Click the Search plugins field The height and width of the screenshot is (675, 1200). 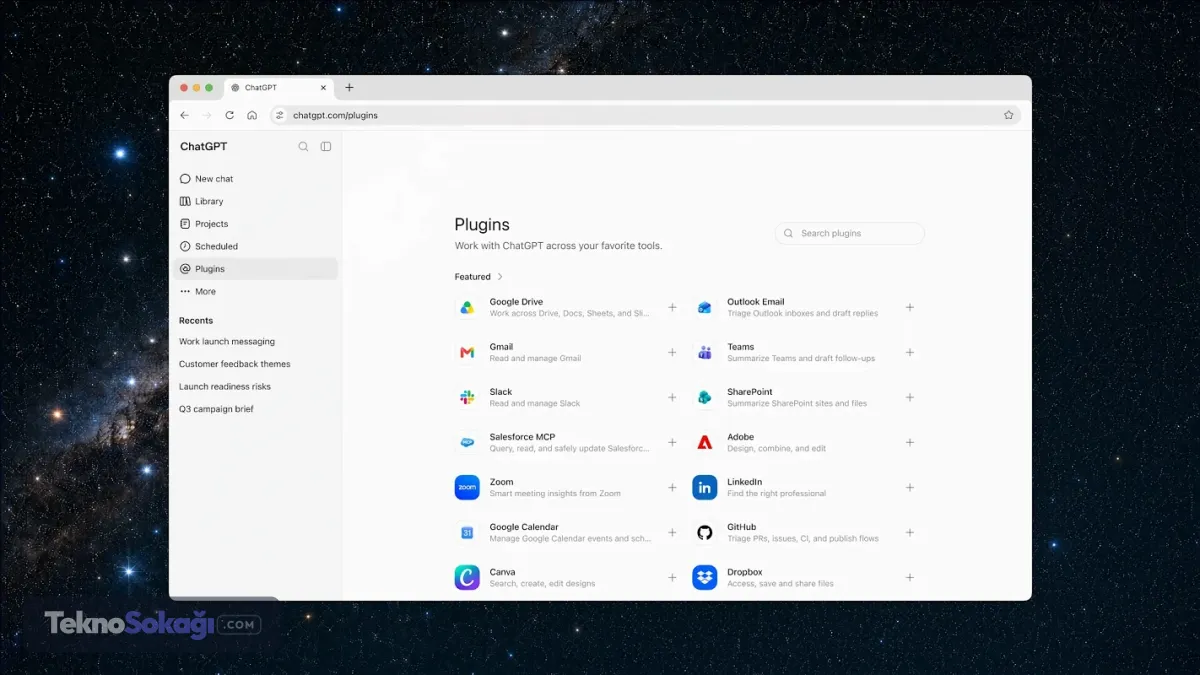tap(850, 233)
